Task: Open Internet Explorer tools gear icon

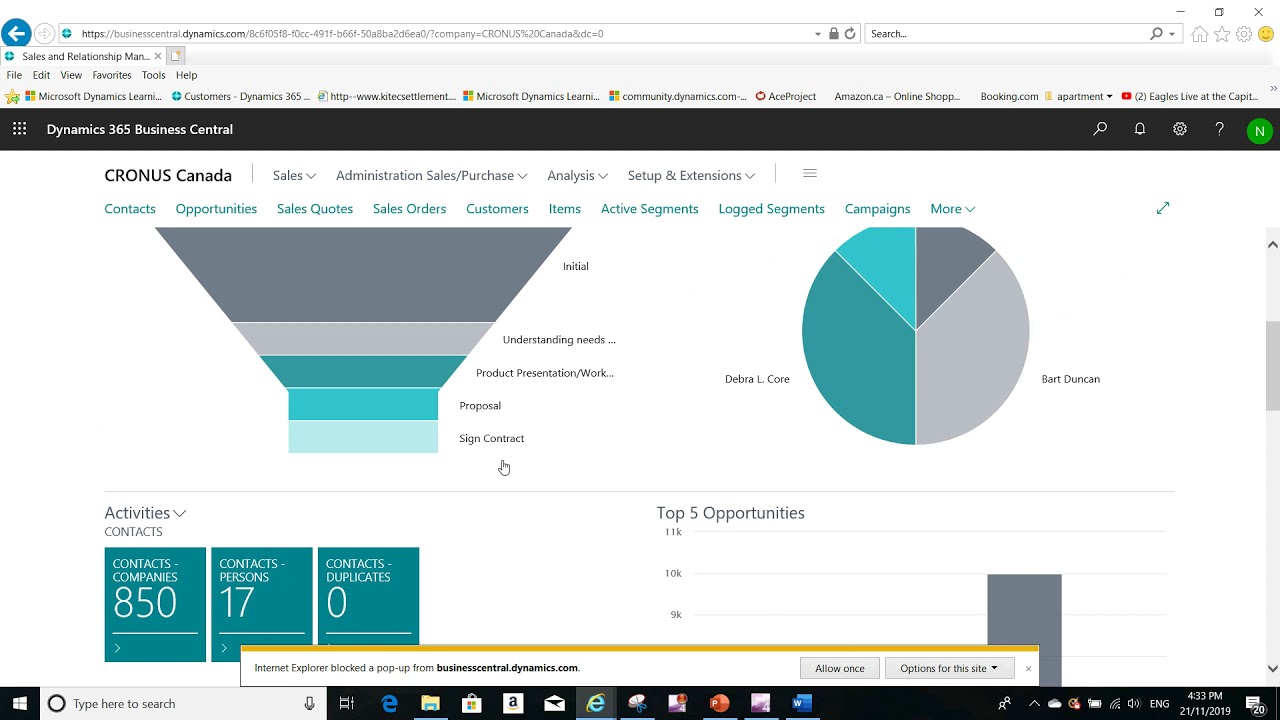Action: pyautogui.click(x=1243, y=34)
